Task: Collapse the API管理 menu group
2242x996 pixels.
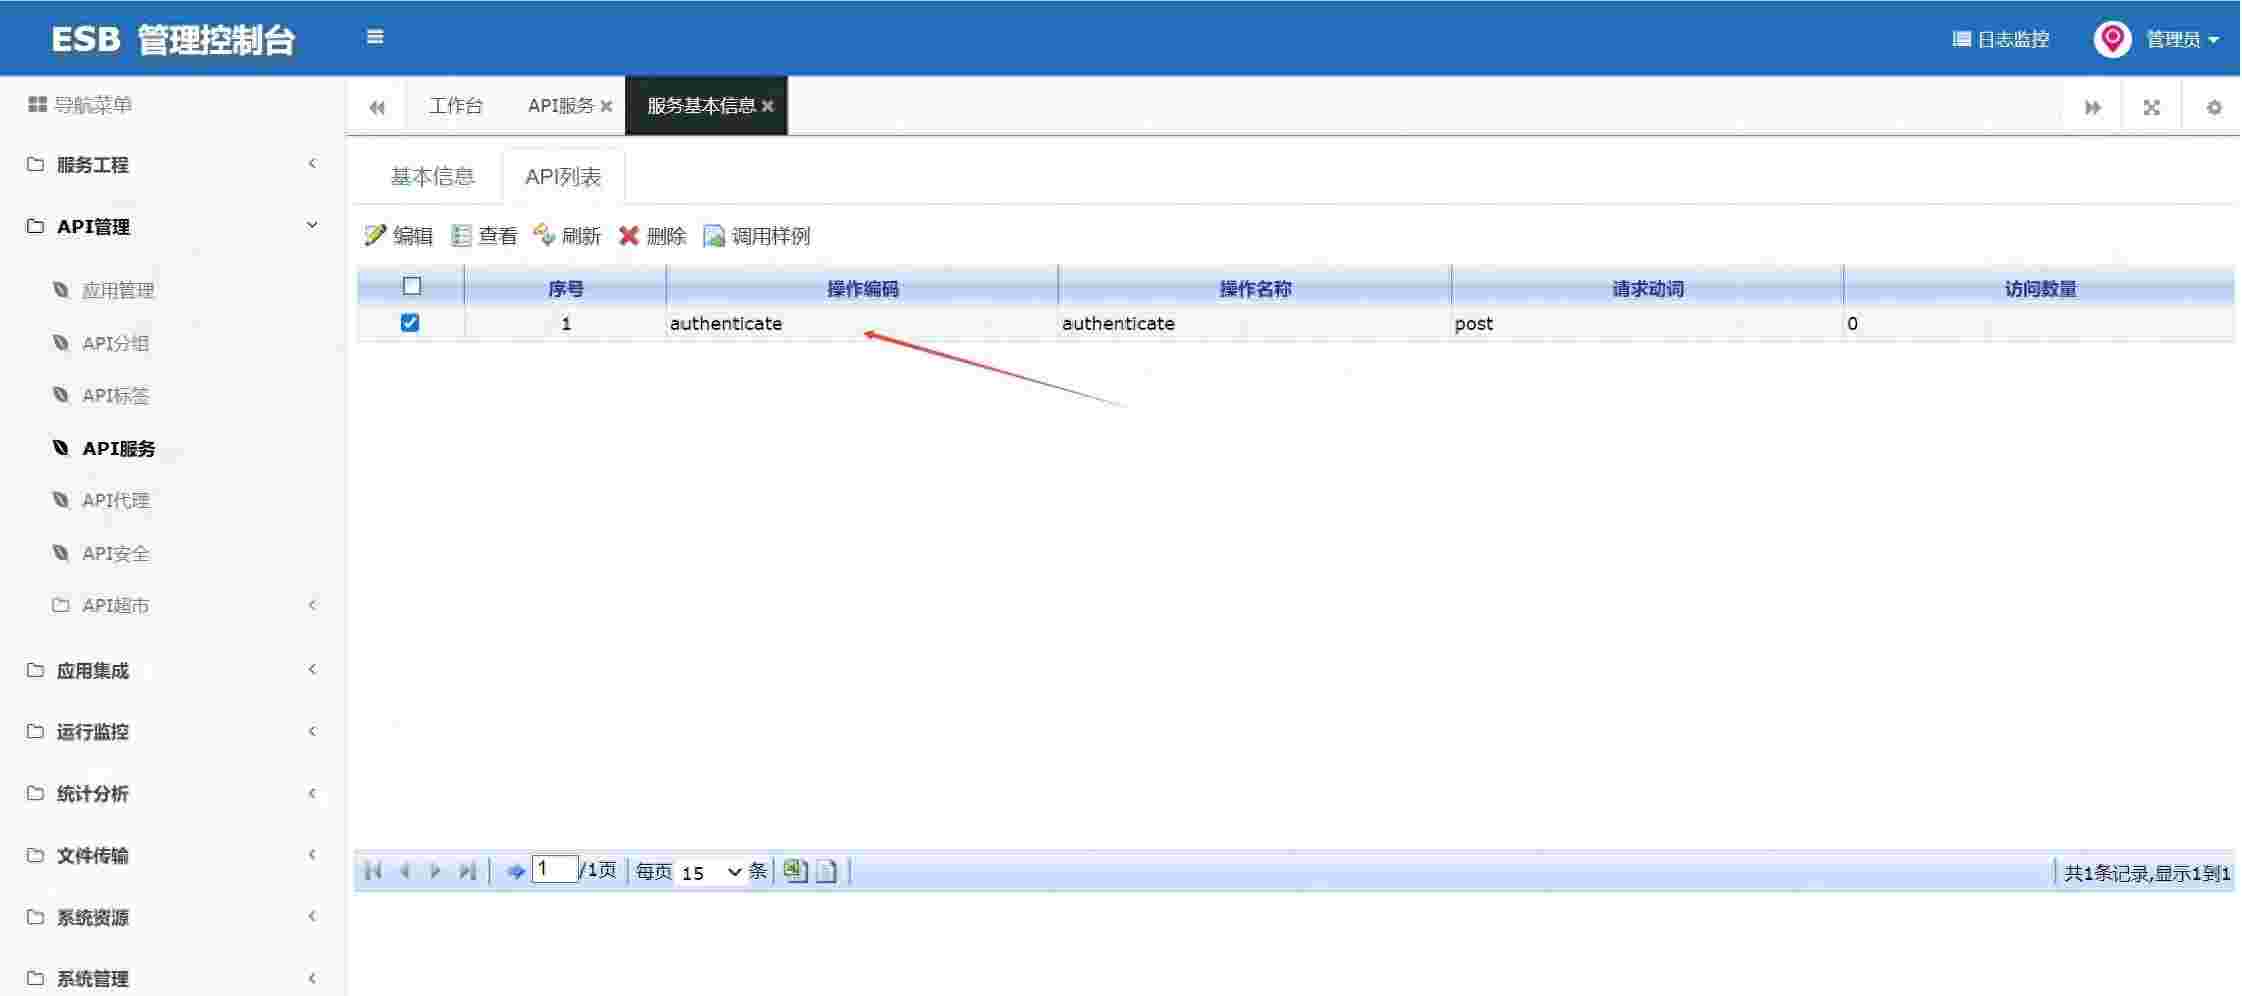Action: (x=172, y=226)
